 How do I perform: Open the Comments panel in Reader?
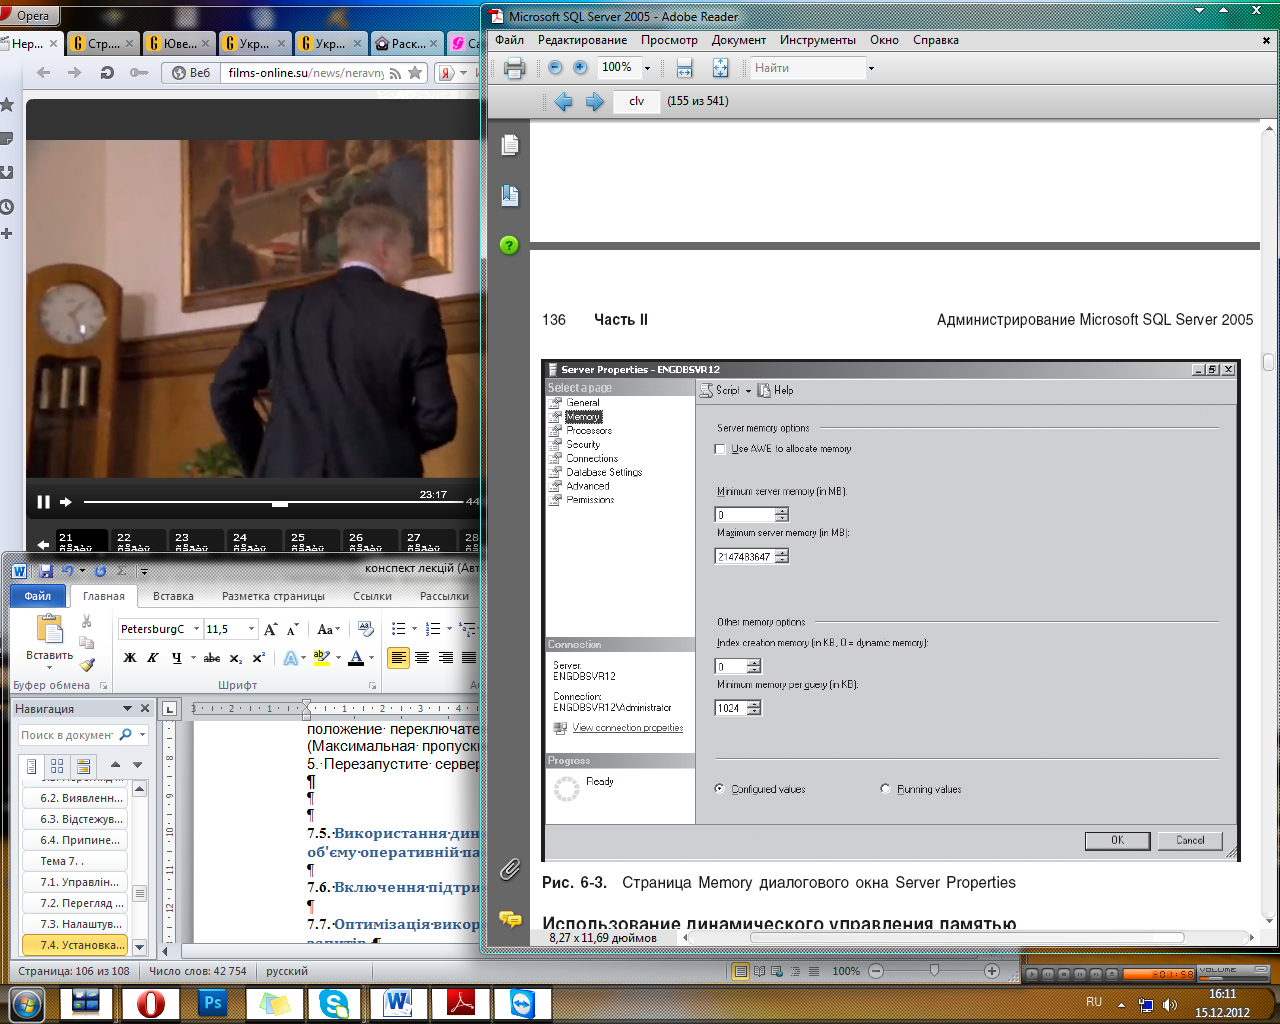click(510, 919)
